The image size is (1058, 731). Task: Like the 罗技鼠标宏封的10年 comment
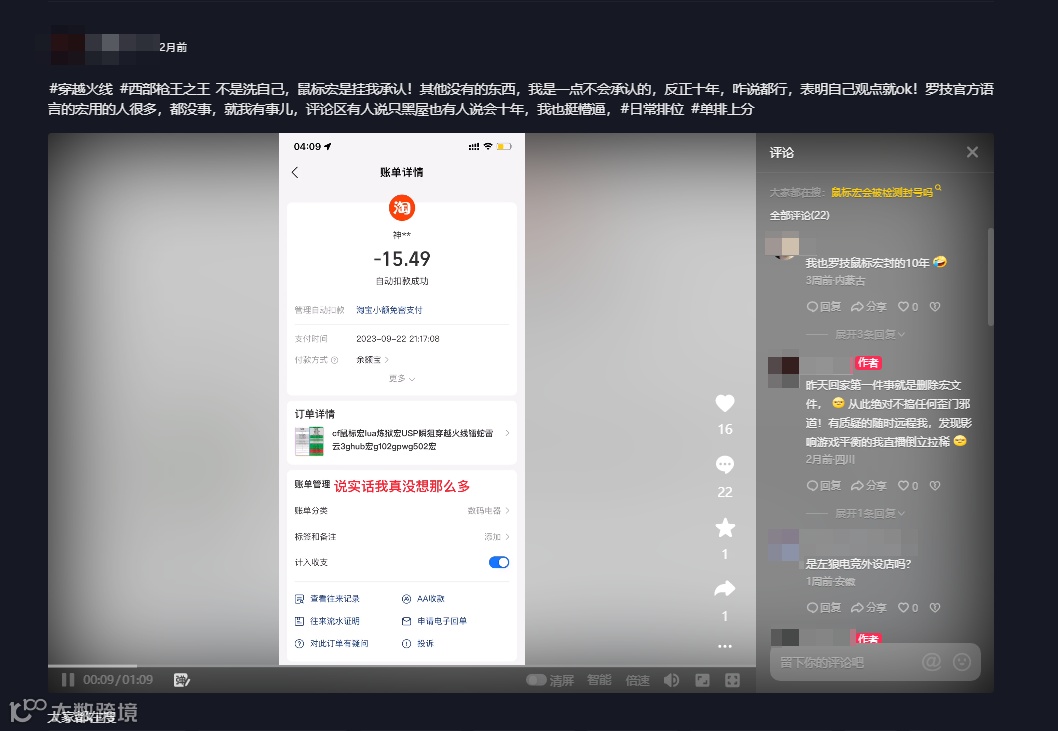point(908,306)
